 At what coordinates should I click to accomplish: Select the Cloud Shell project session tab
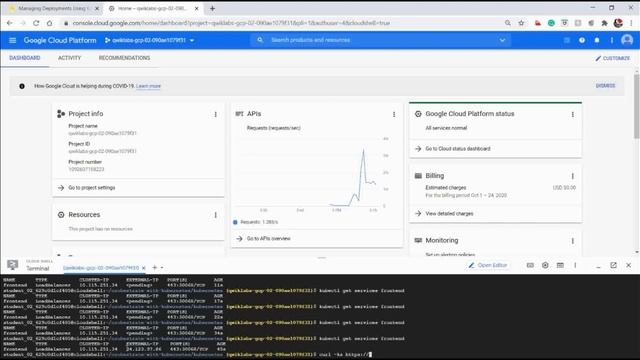point(101,268)
